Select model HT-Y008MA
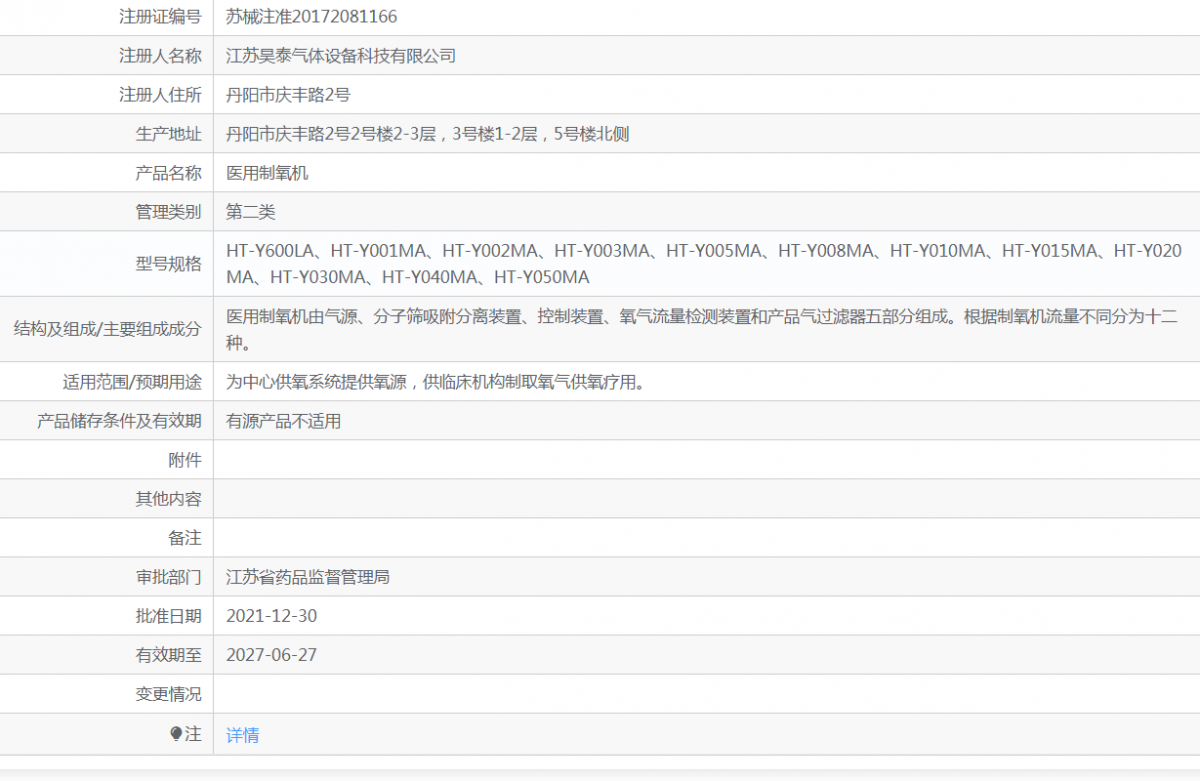 [826, 251]
